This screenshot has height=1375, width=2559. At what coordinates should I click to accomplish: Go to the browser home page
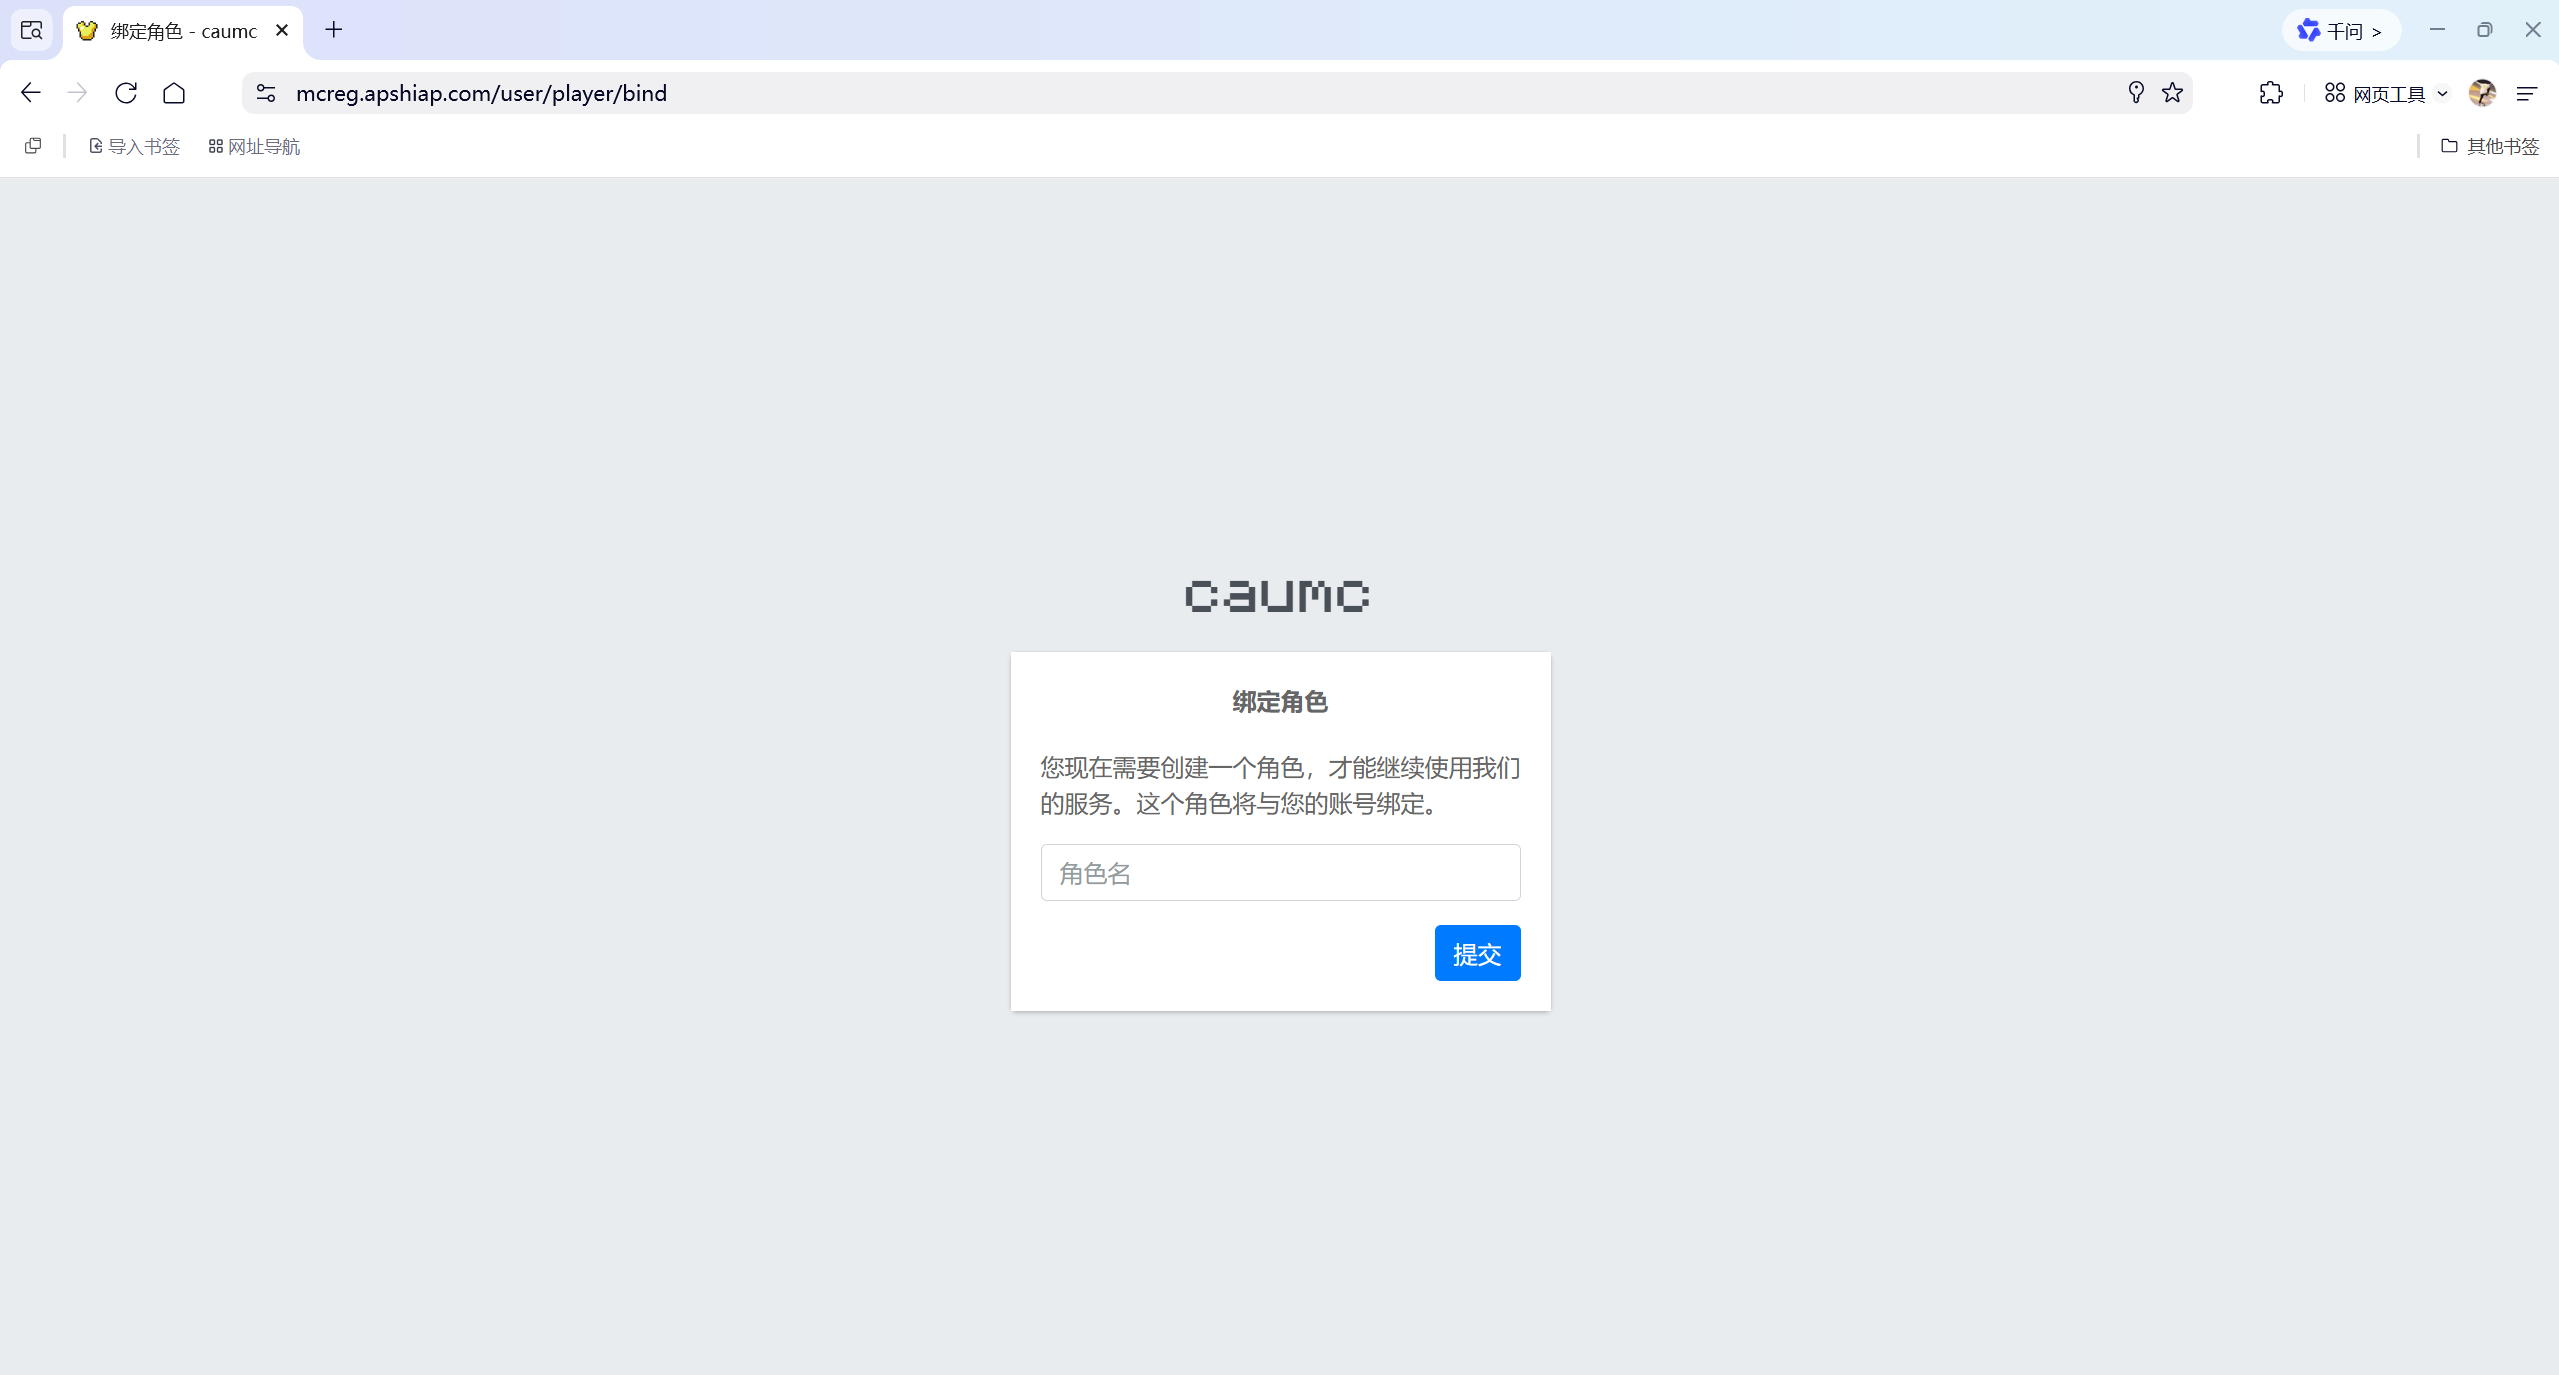click(174, 93)
